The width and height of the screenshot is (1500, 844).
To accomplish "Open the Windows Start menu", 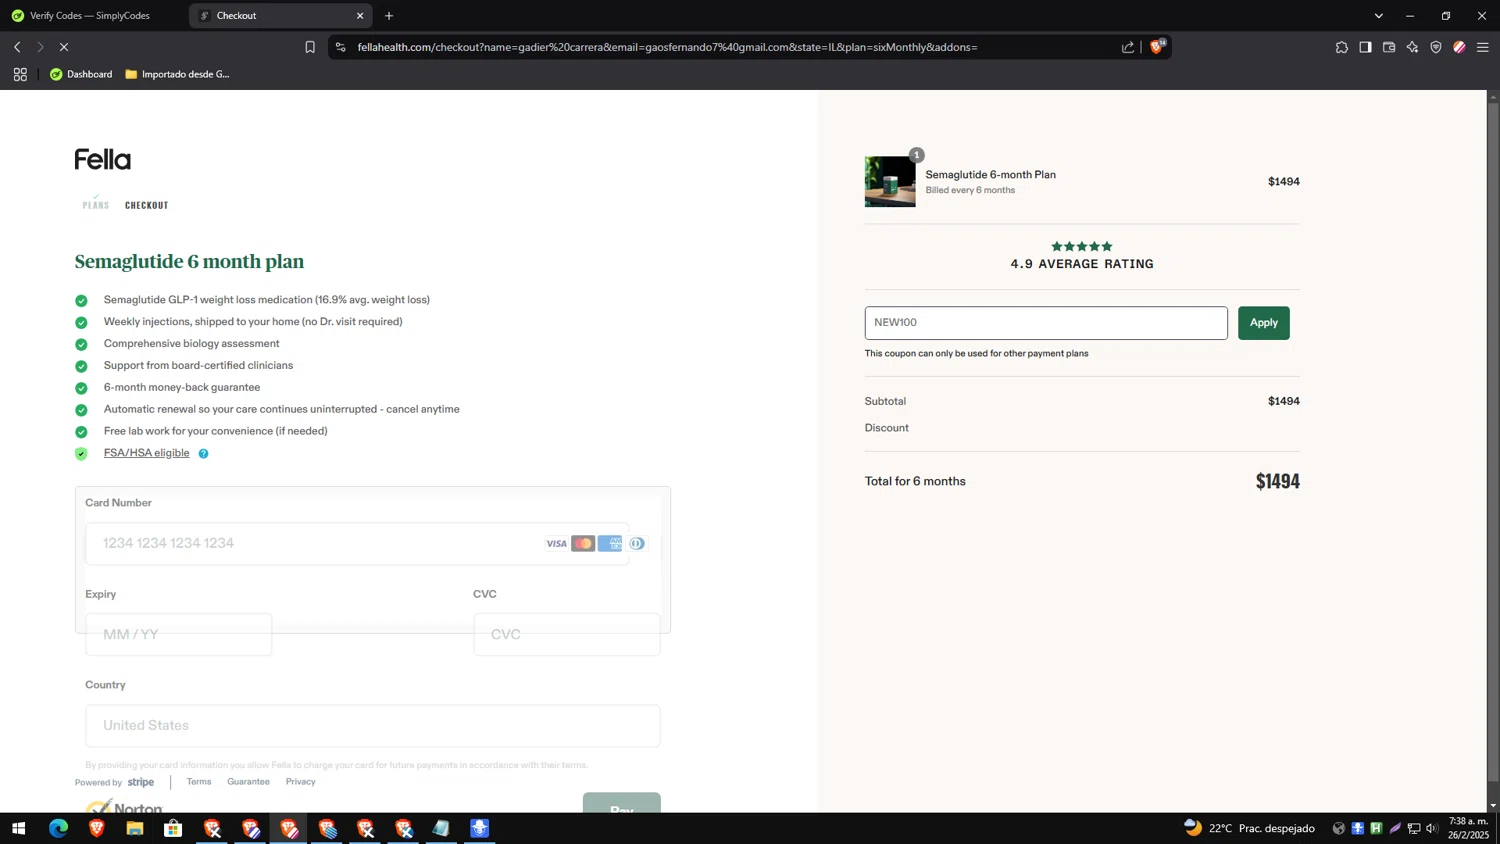I will 18,828.
